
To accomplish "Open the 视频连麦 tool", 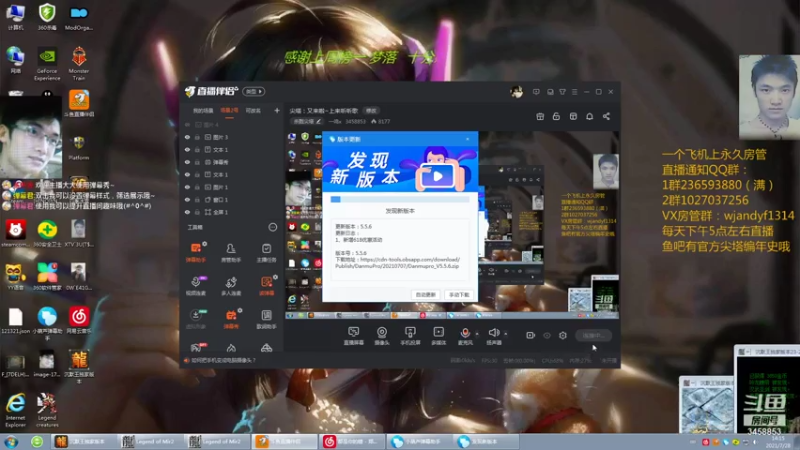I will (x=195, y=286).
